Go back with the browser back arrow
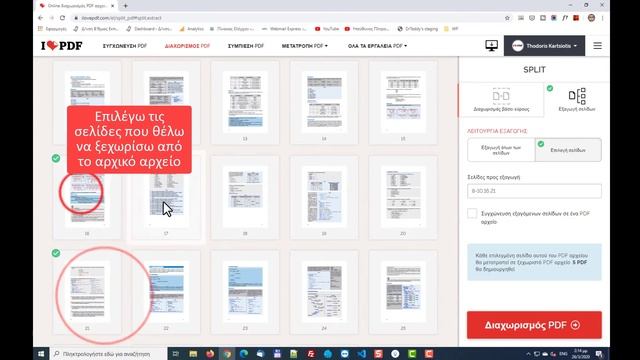This screenshot has height=360, width=640. tap(40, 18)
